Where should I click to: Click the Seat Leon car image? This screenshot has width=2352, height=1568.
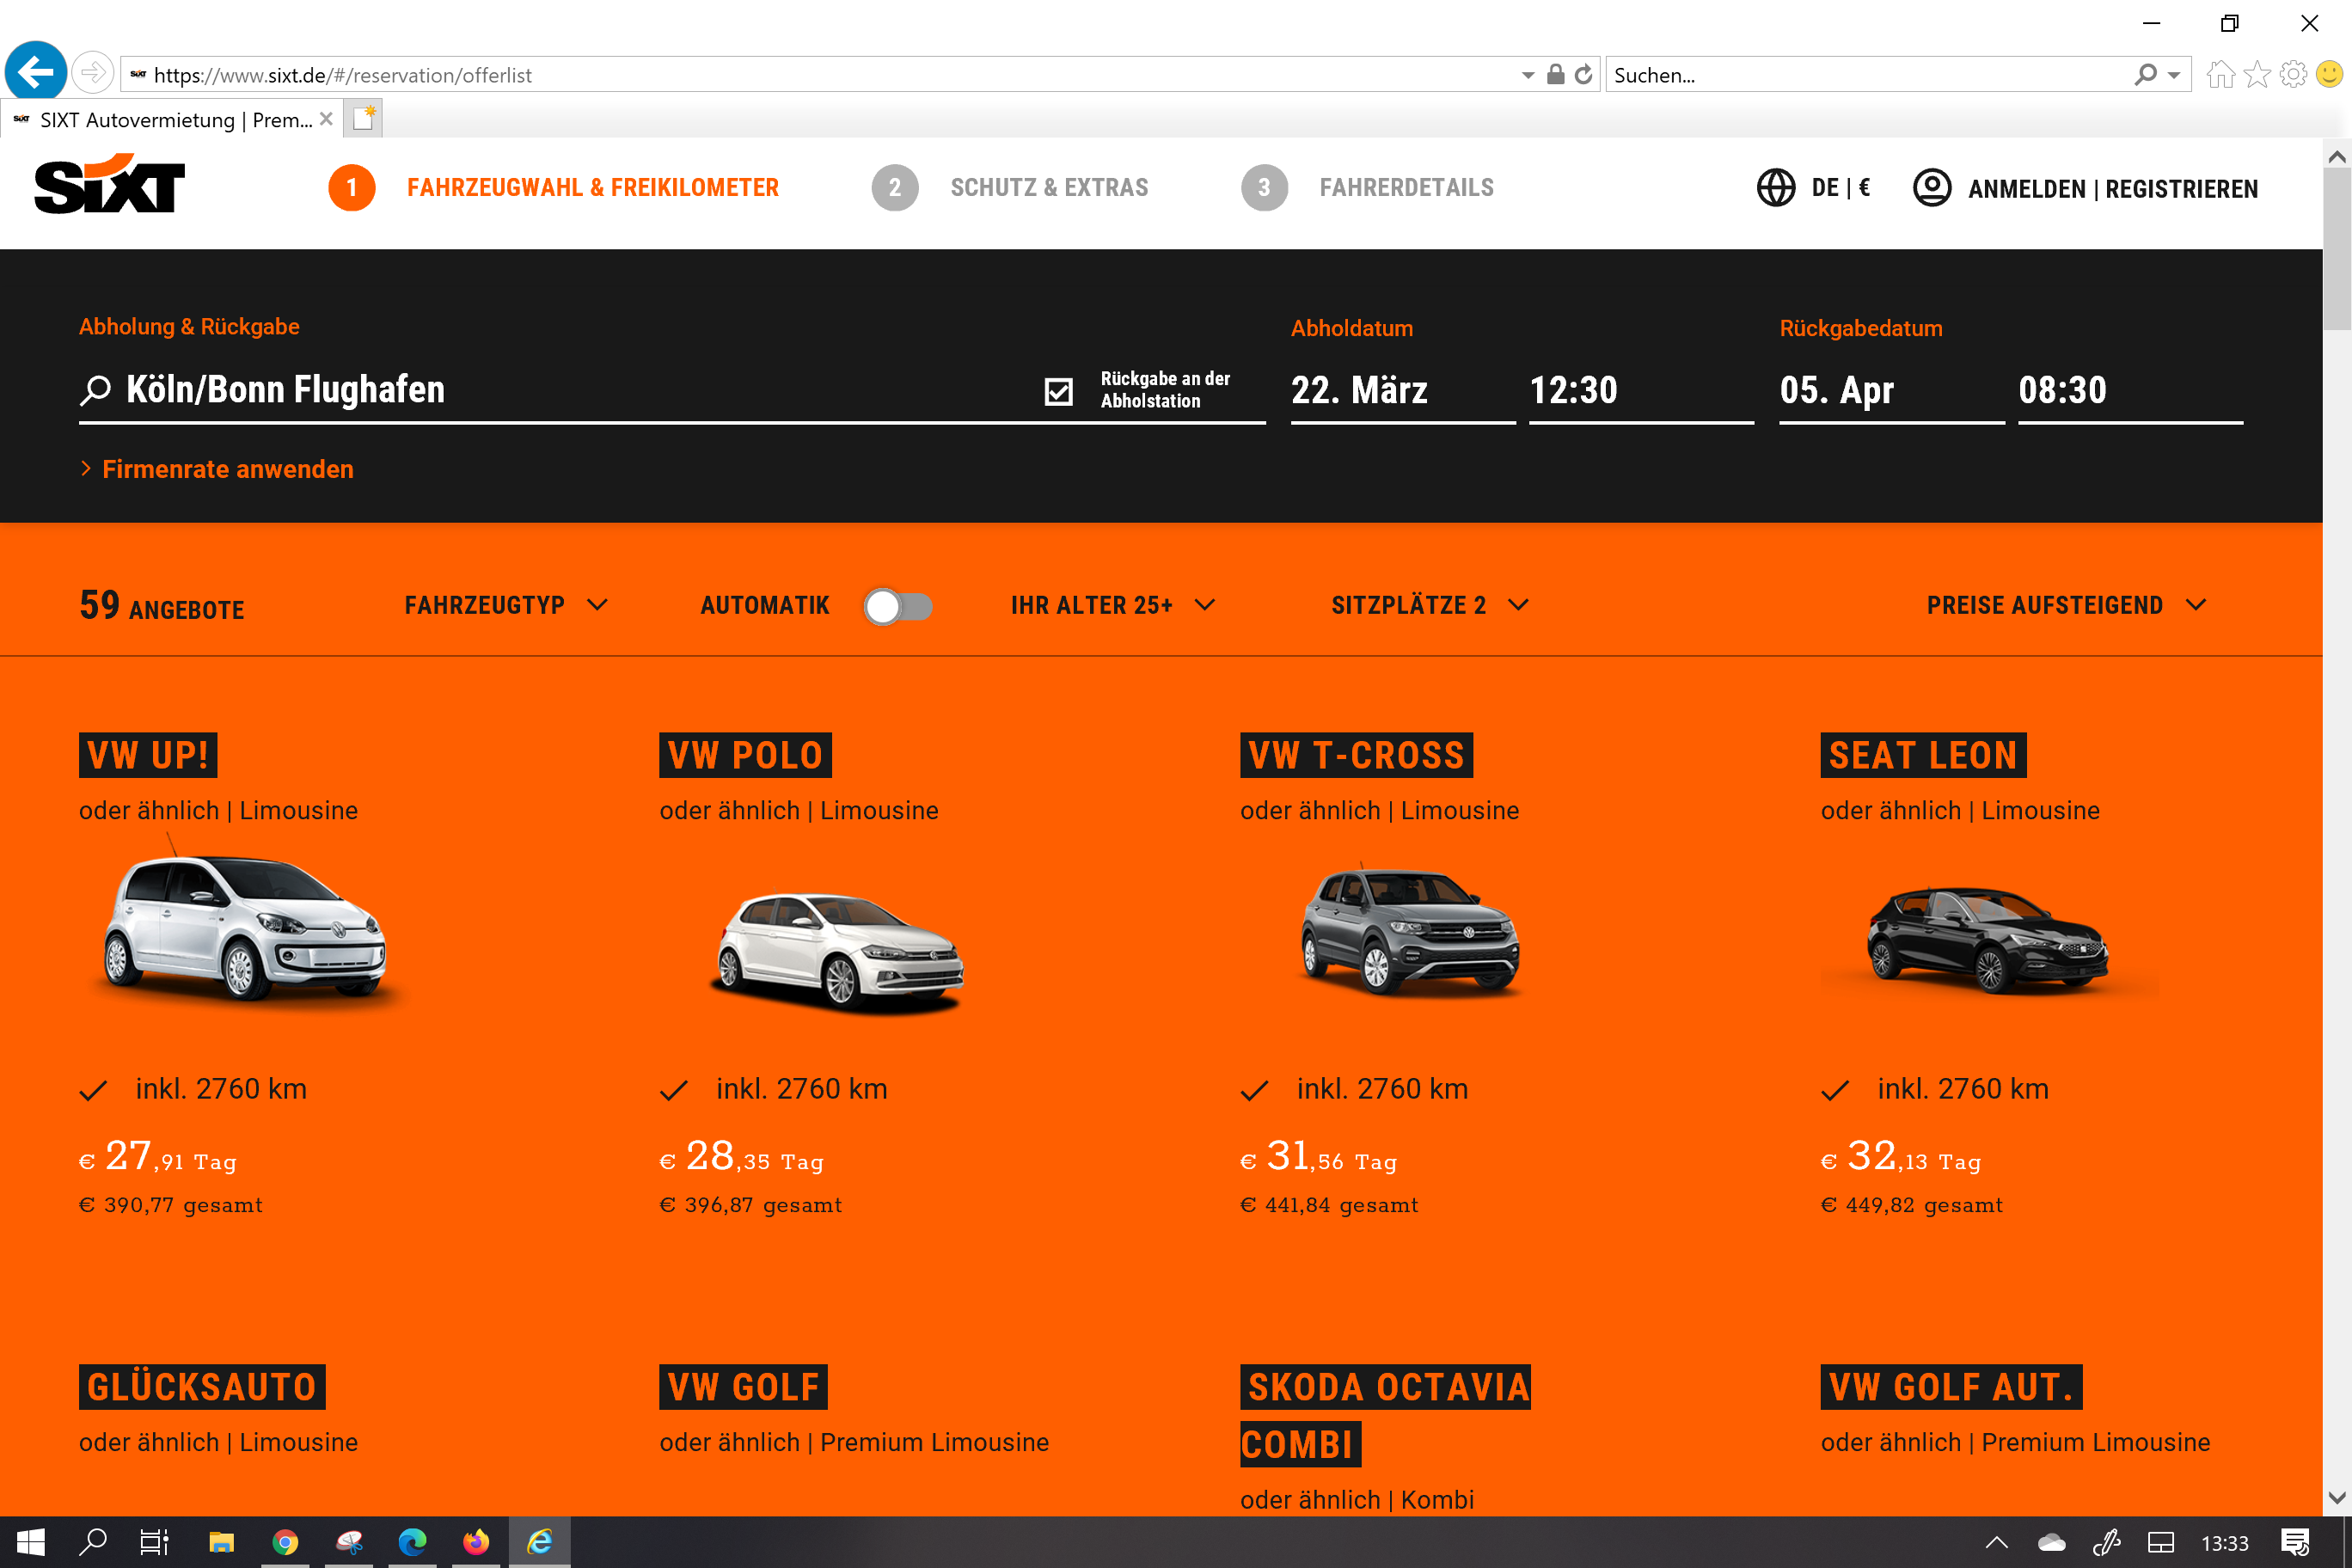point(1989,941)
